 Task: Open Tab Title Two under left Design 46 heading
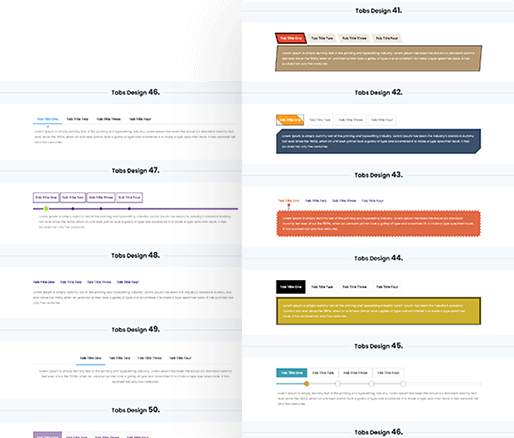click(77, 119)
